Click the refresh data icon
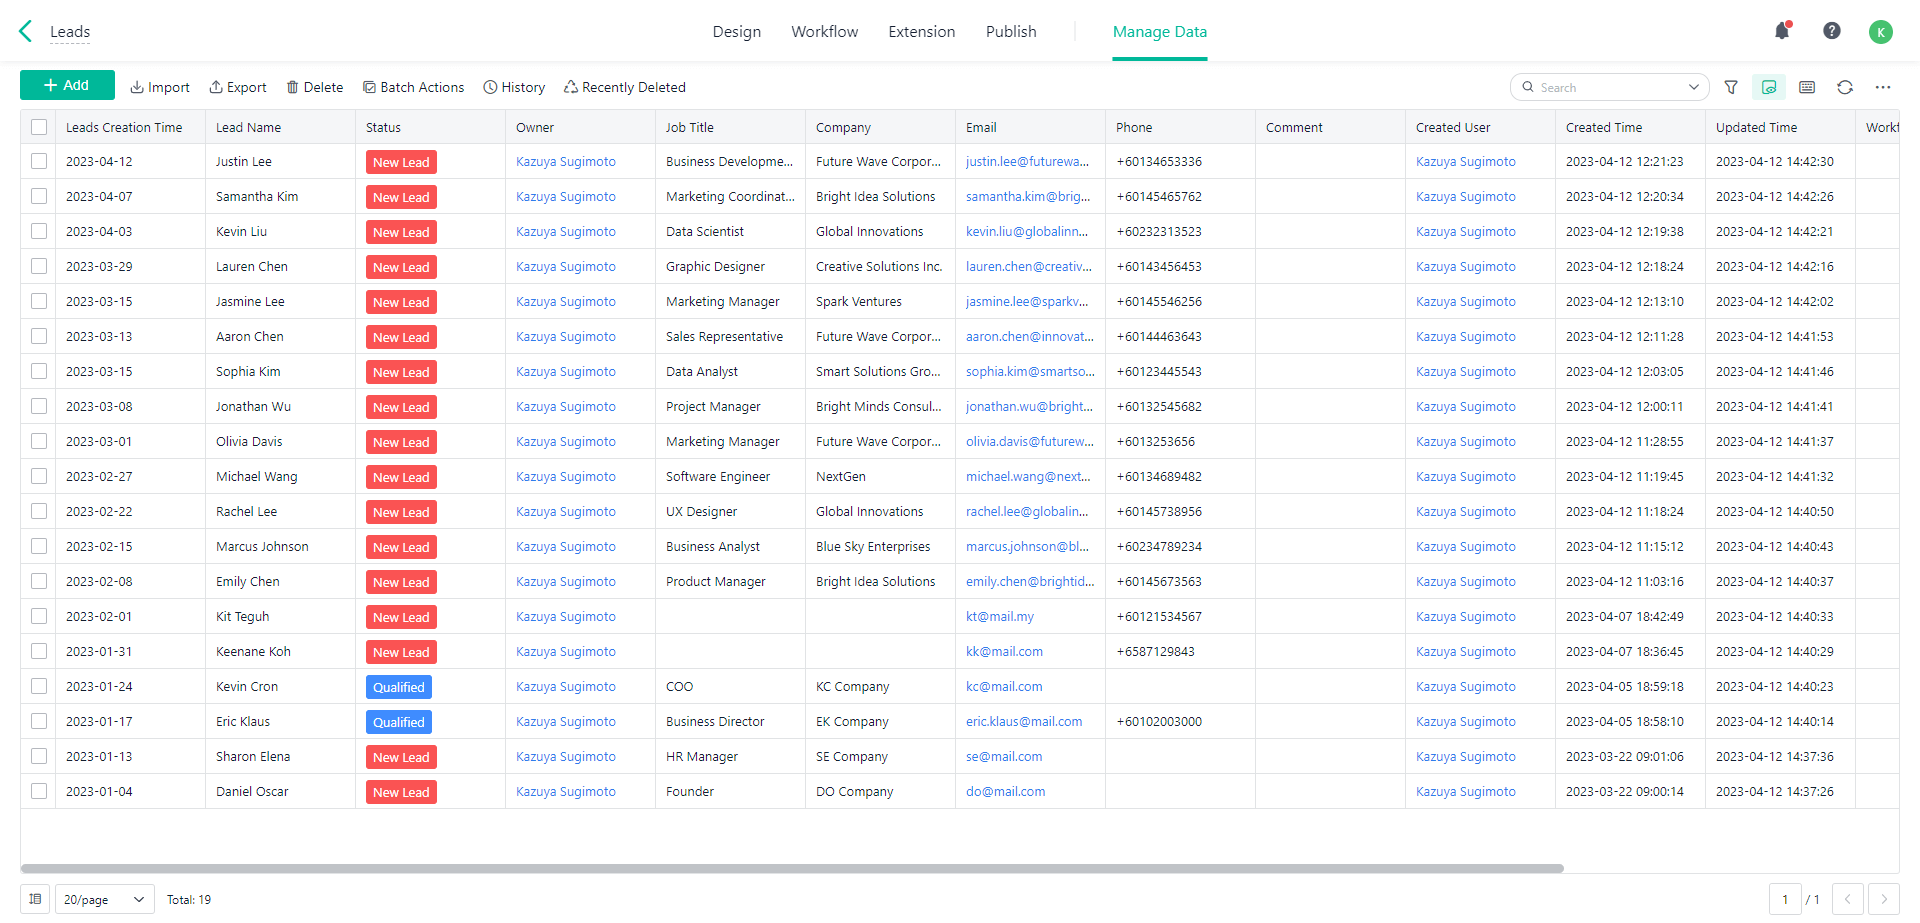Screen dimensions: 1920x923 [1845, 87]
